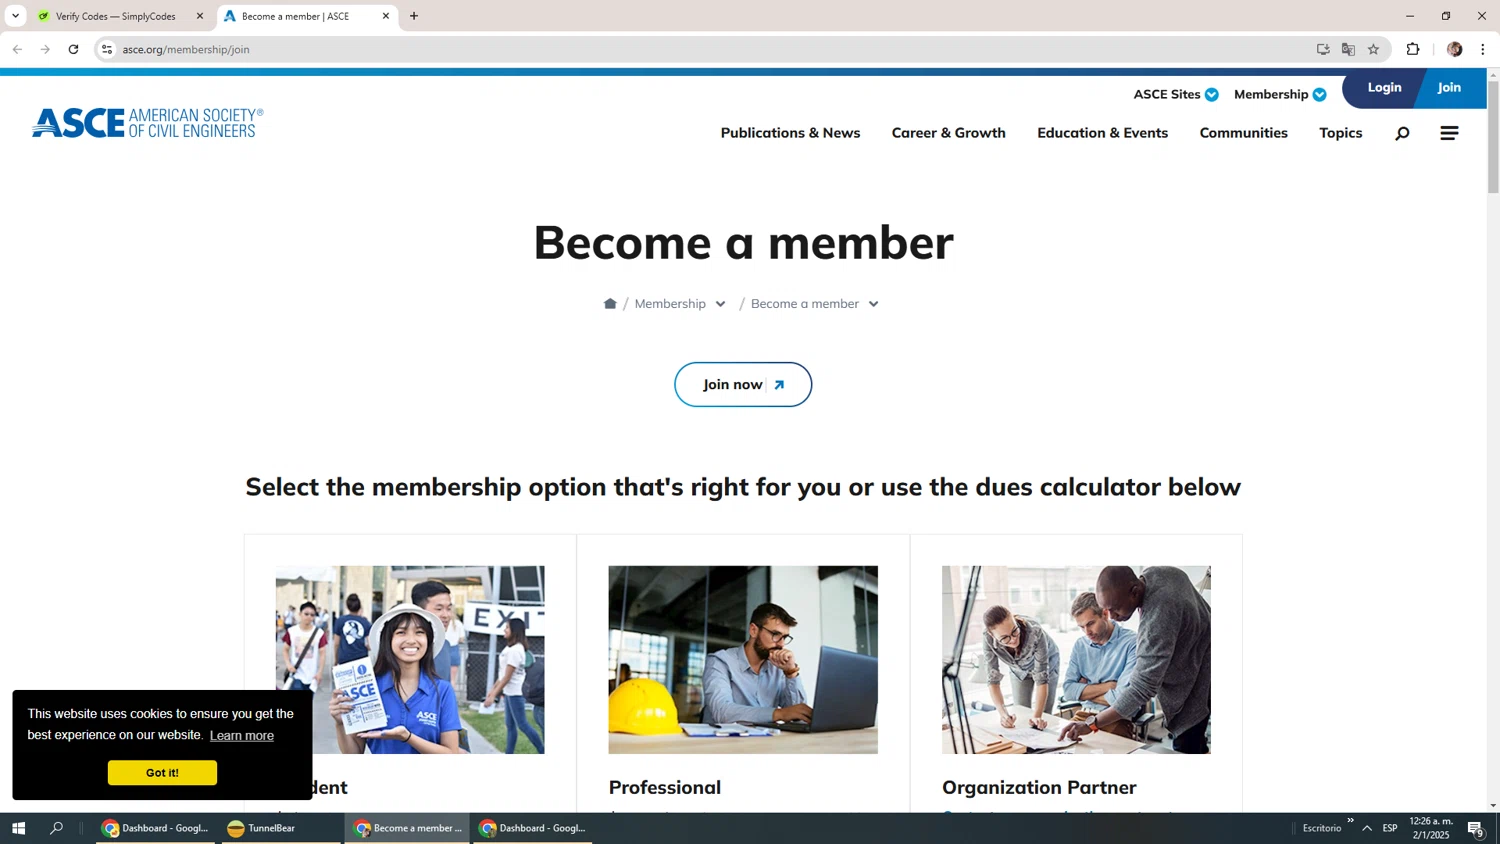Viewport: 1500px width, 844px height.
Task: Open the Windows Start menu
Action: pyautogui.click(x=18, y=828)
